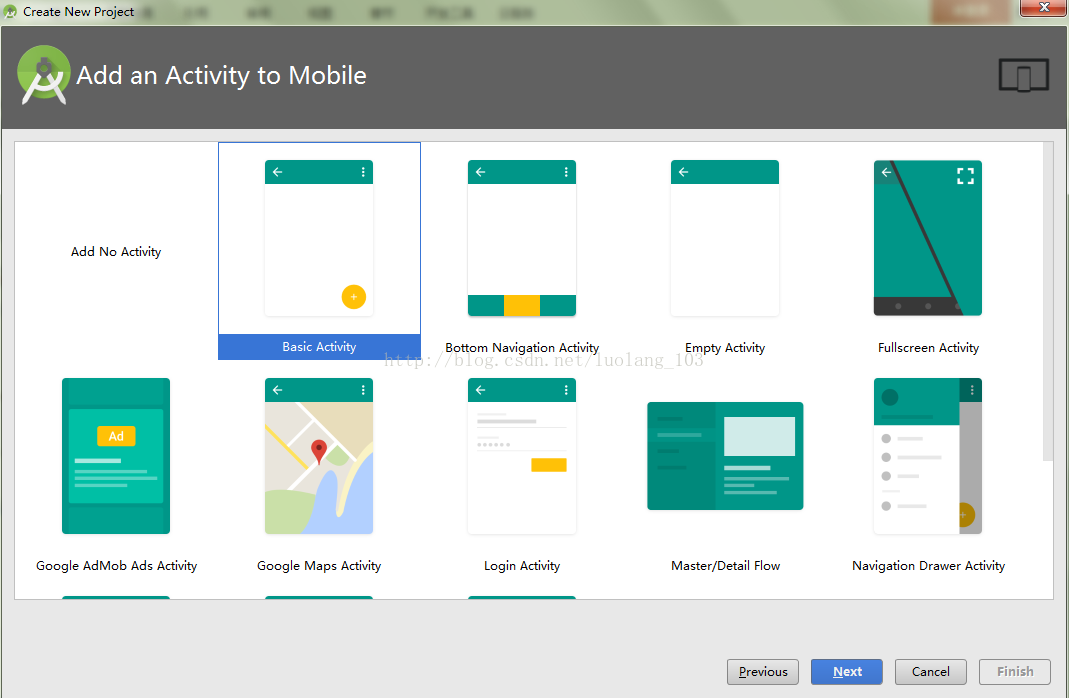
Task: Select the Google Maps Activity thumbnail
Action: [x=318, y=456]
